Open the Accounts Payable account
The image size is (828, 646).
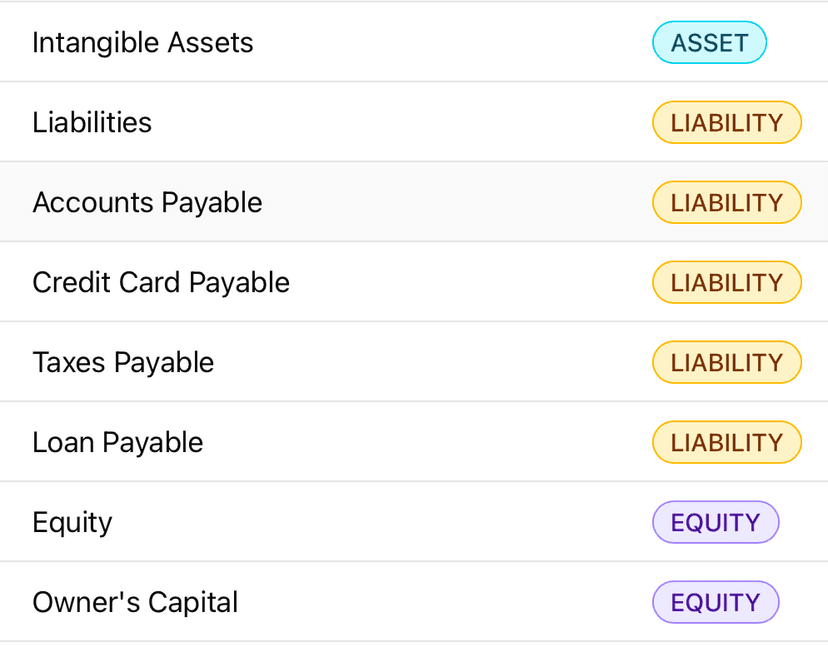147,203
